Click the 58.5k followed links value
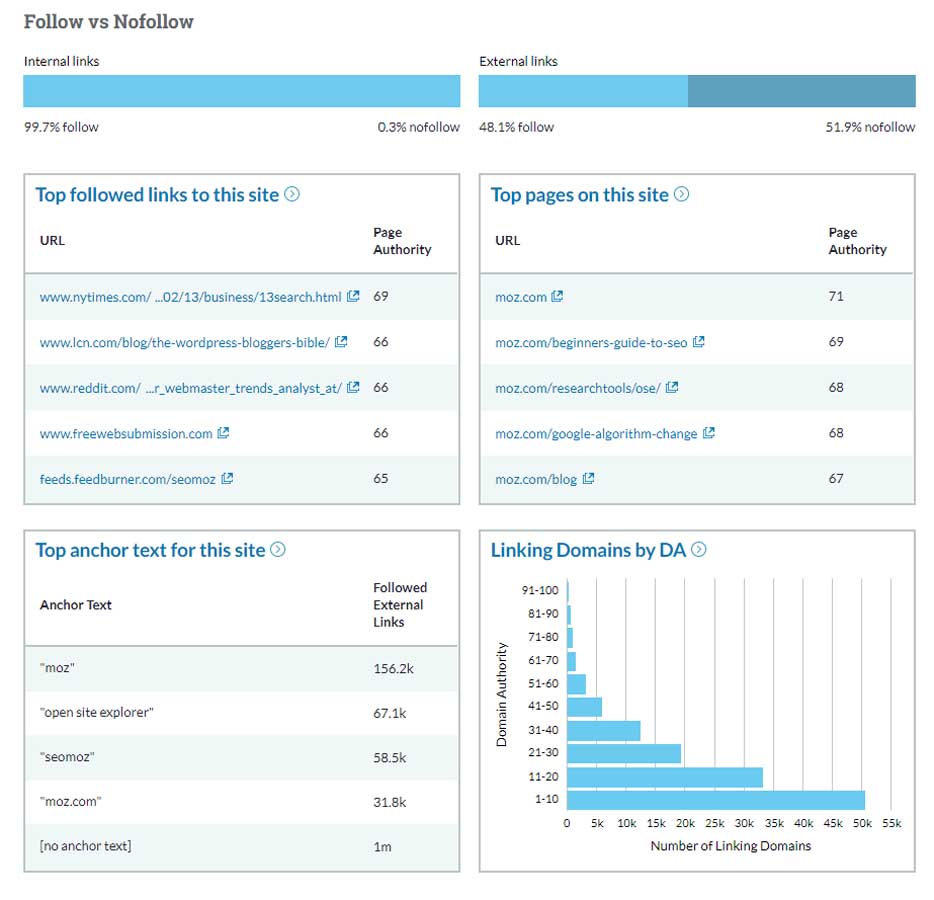This screenshot has width=934, height=900. pyautogui.click(x=390, y=758)
